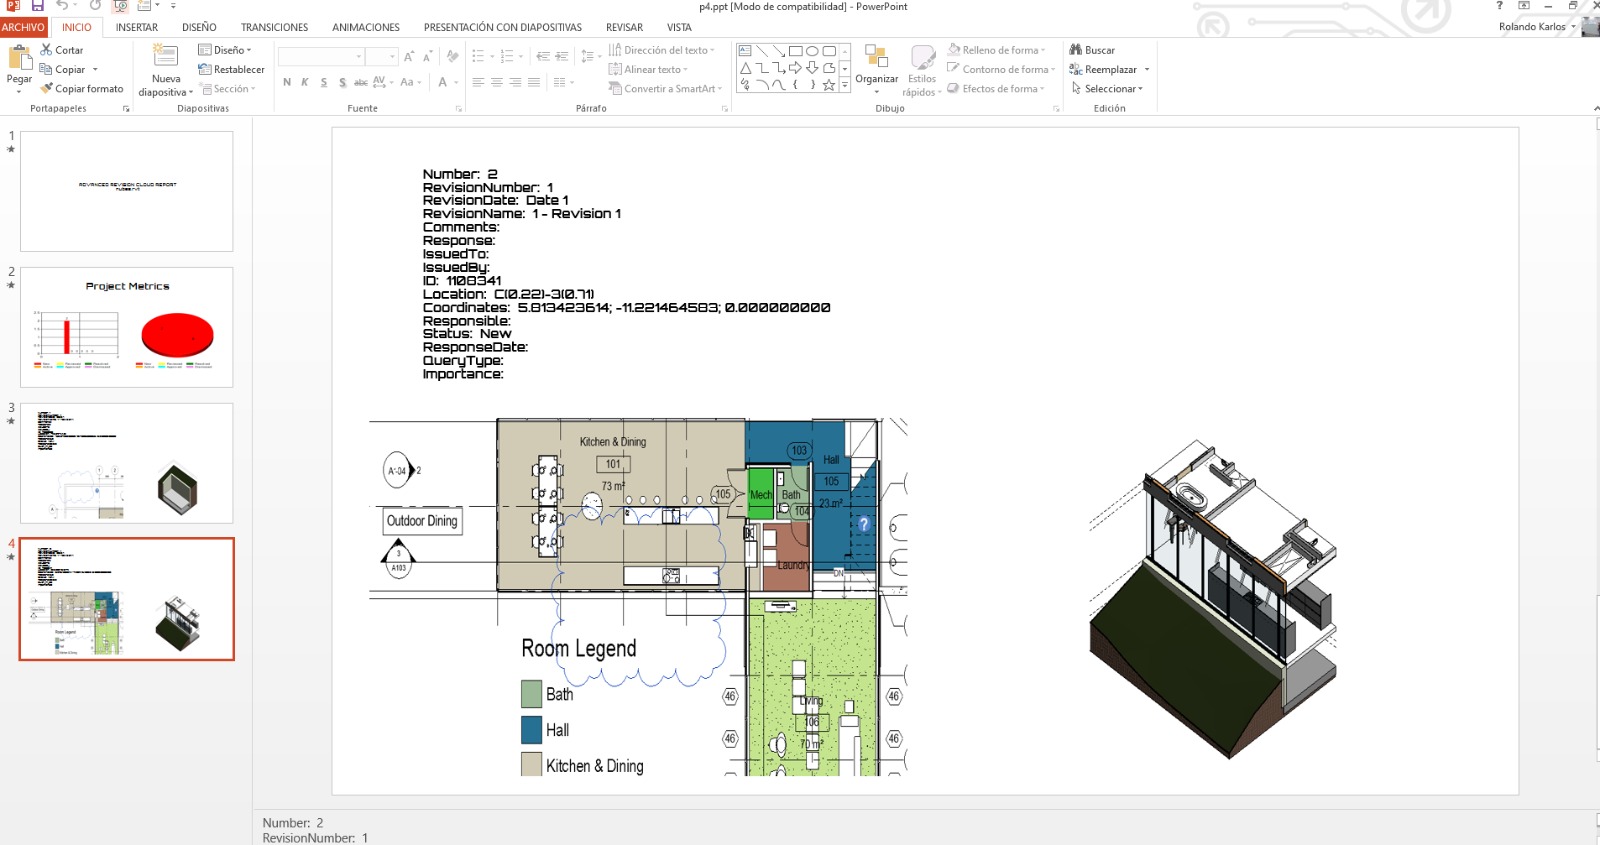Open the INSERTAR ribbon tab
Image resolution: width=1600 pixels, height=845 pixels.
[136, 27]
